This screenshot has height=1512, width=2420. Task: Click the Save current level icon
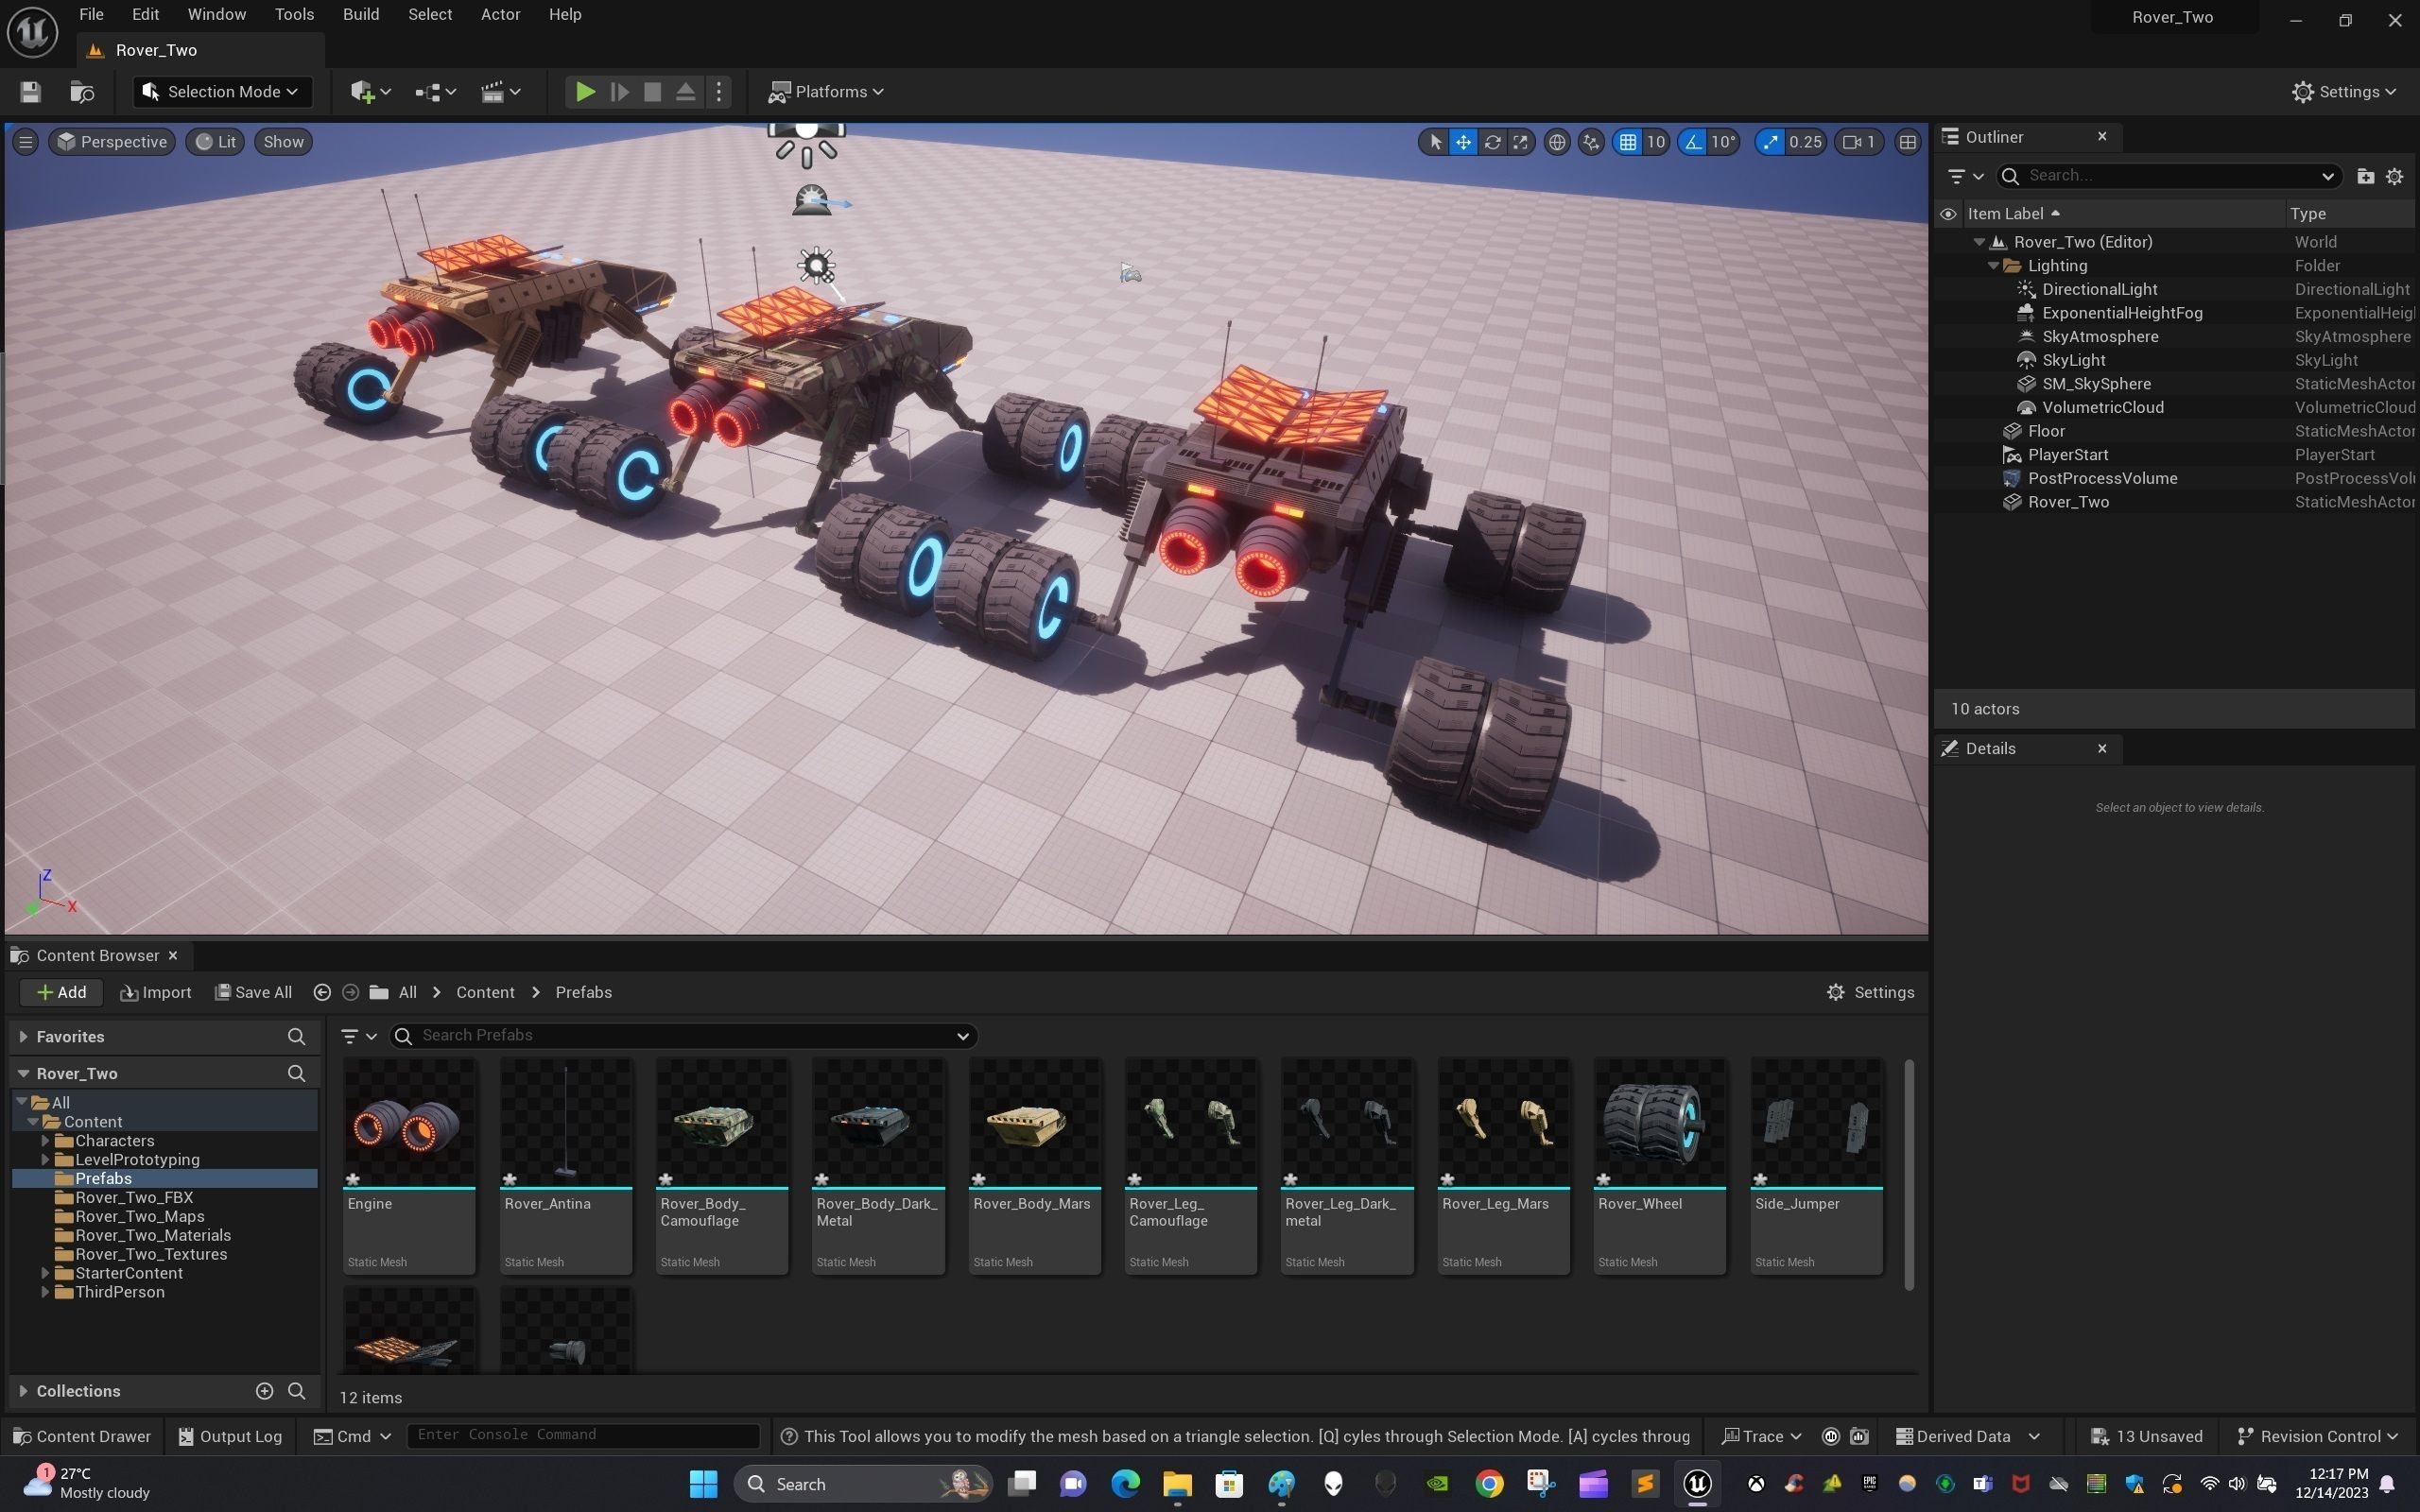(30, 92)
